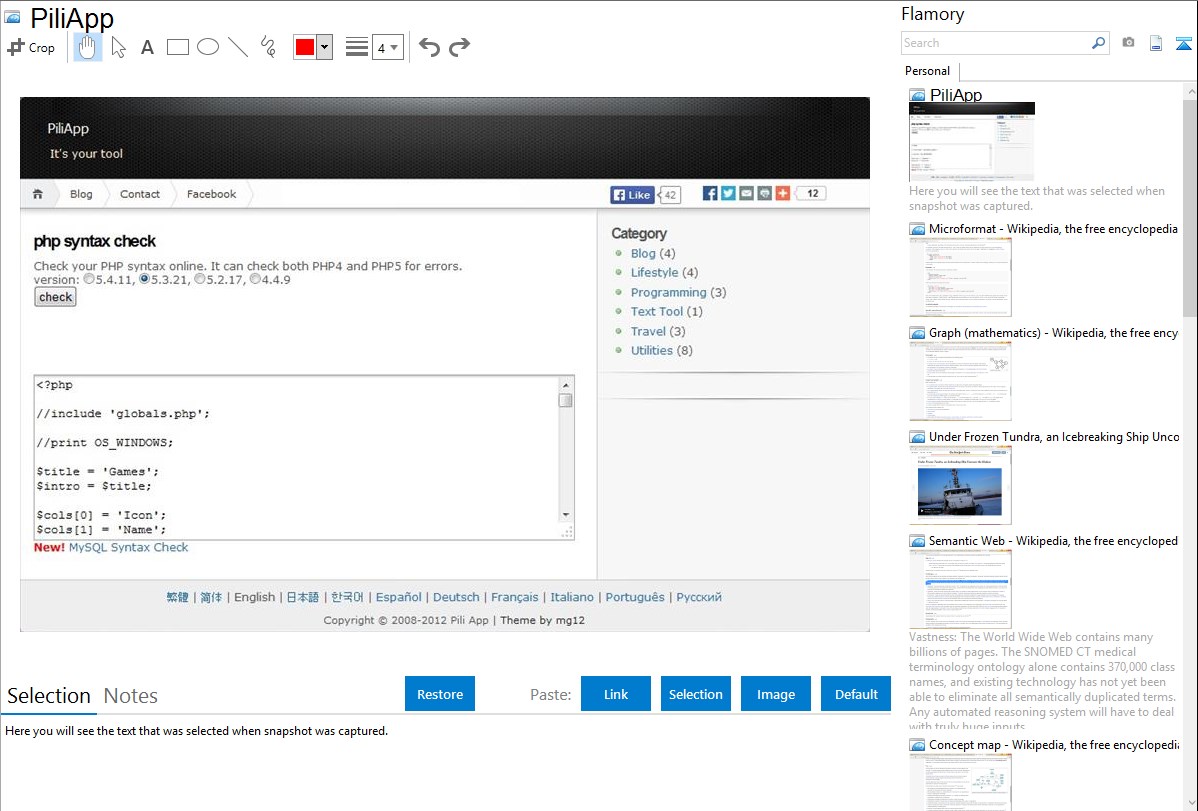
Task: Click the sidebar scrollbar up arrow
Action: pyautogui.click(x=1190, y=92)
